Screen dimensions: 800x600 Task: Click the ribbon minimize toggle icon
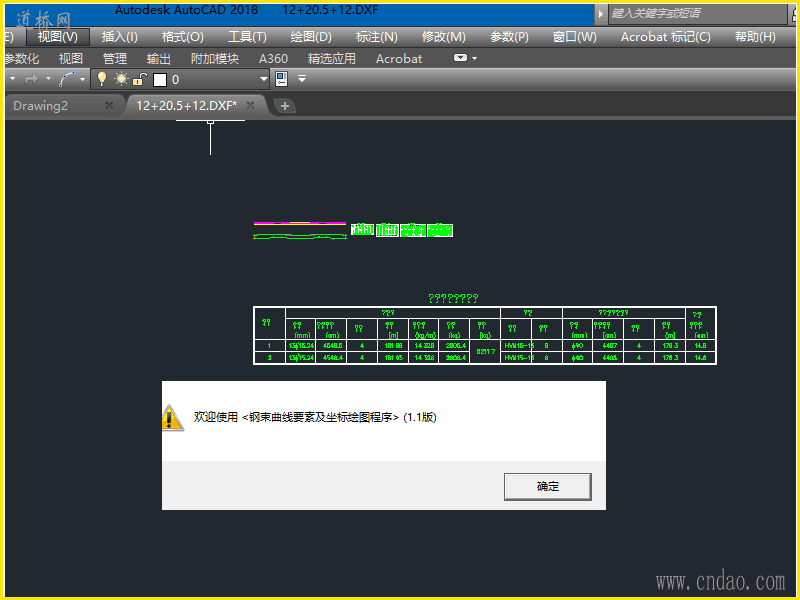coord(460,58)
